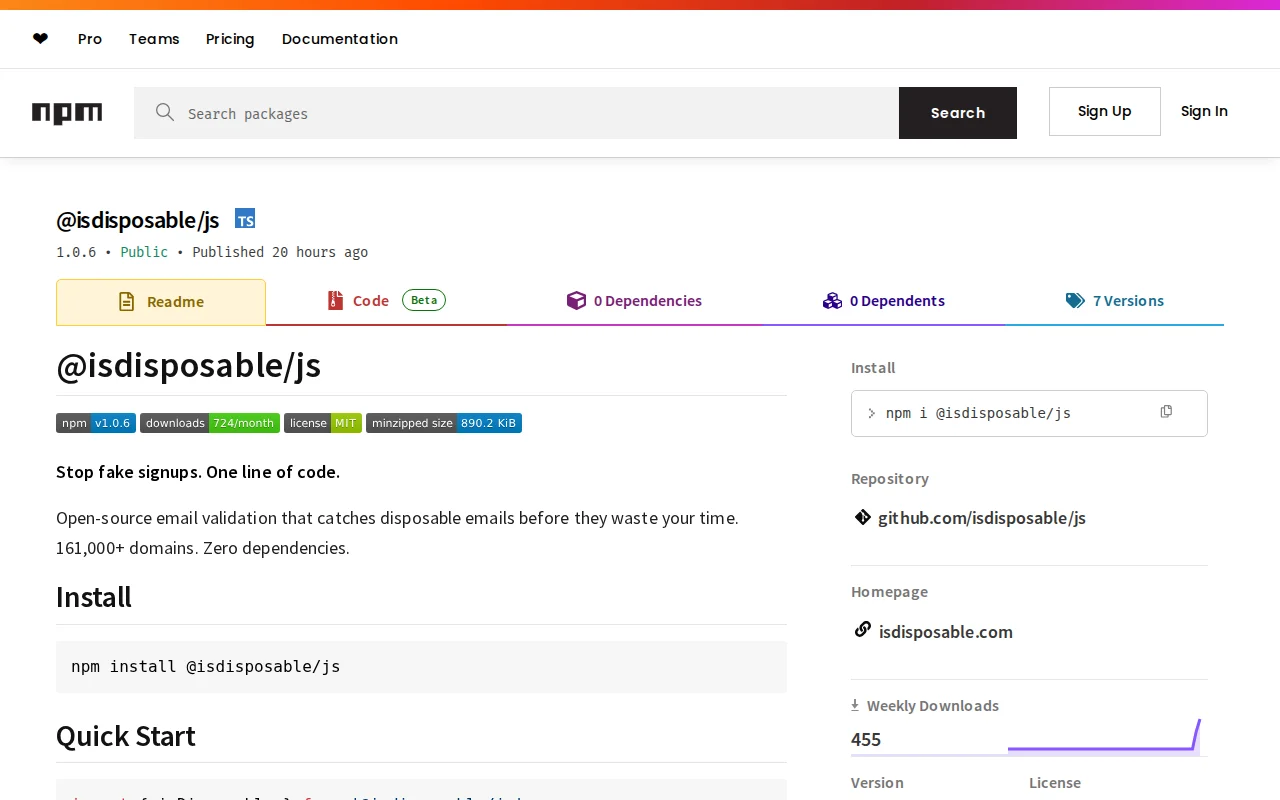This screenshot has height=800, width=1280.
Task: Click the weekly downloads arrow icon
Action: click(x=855, y=705)
